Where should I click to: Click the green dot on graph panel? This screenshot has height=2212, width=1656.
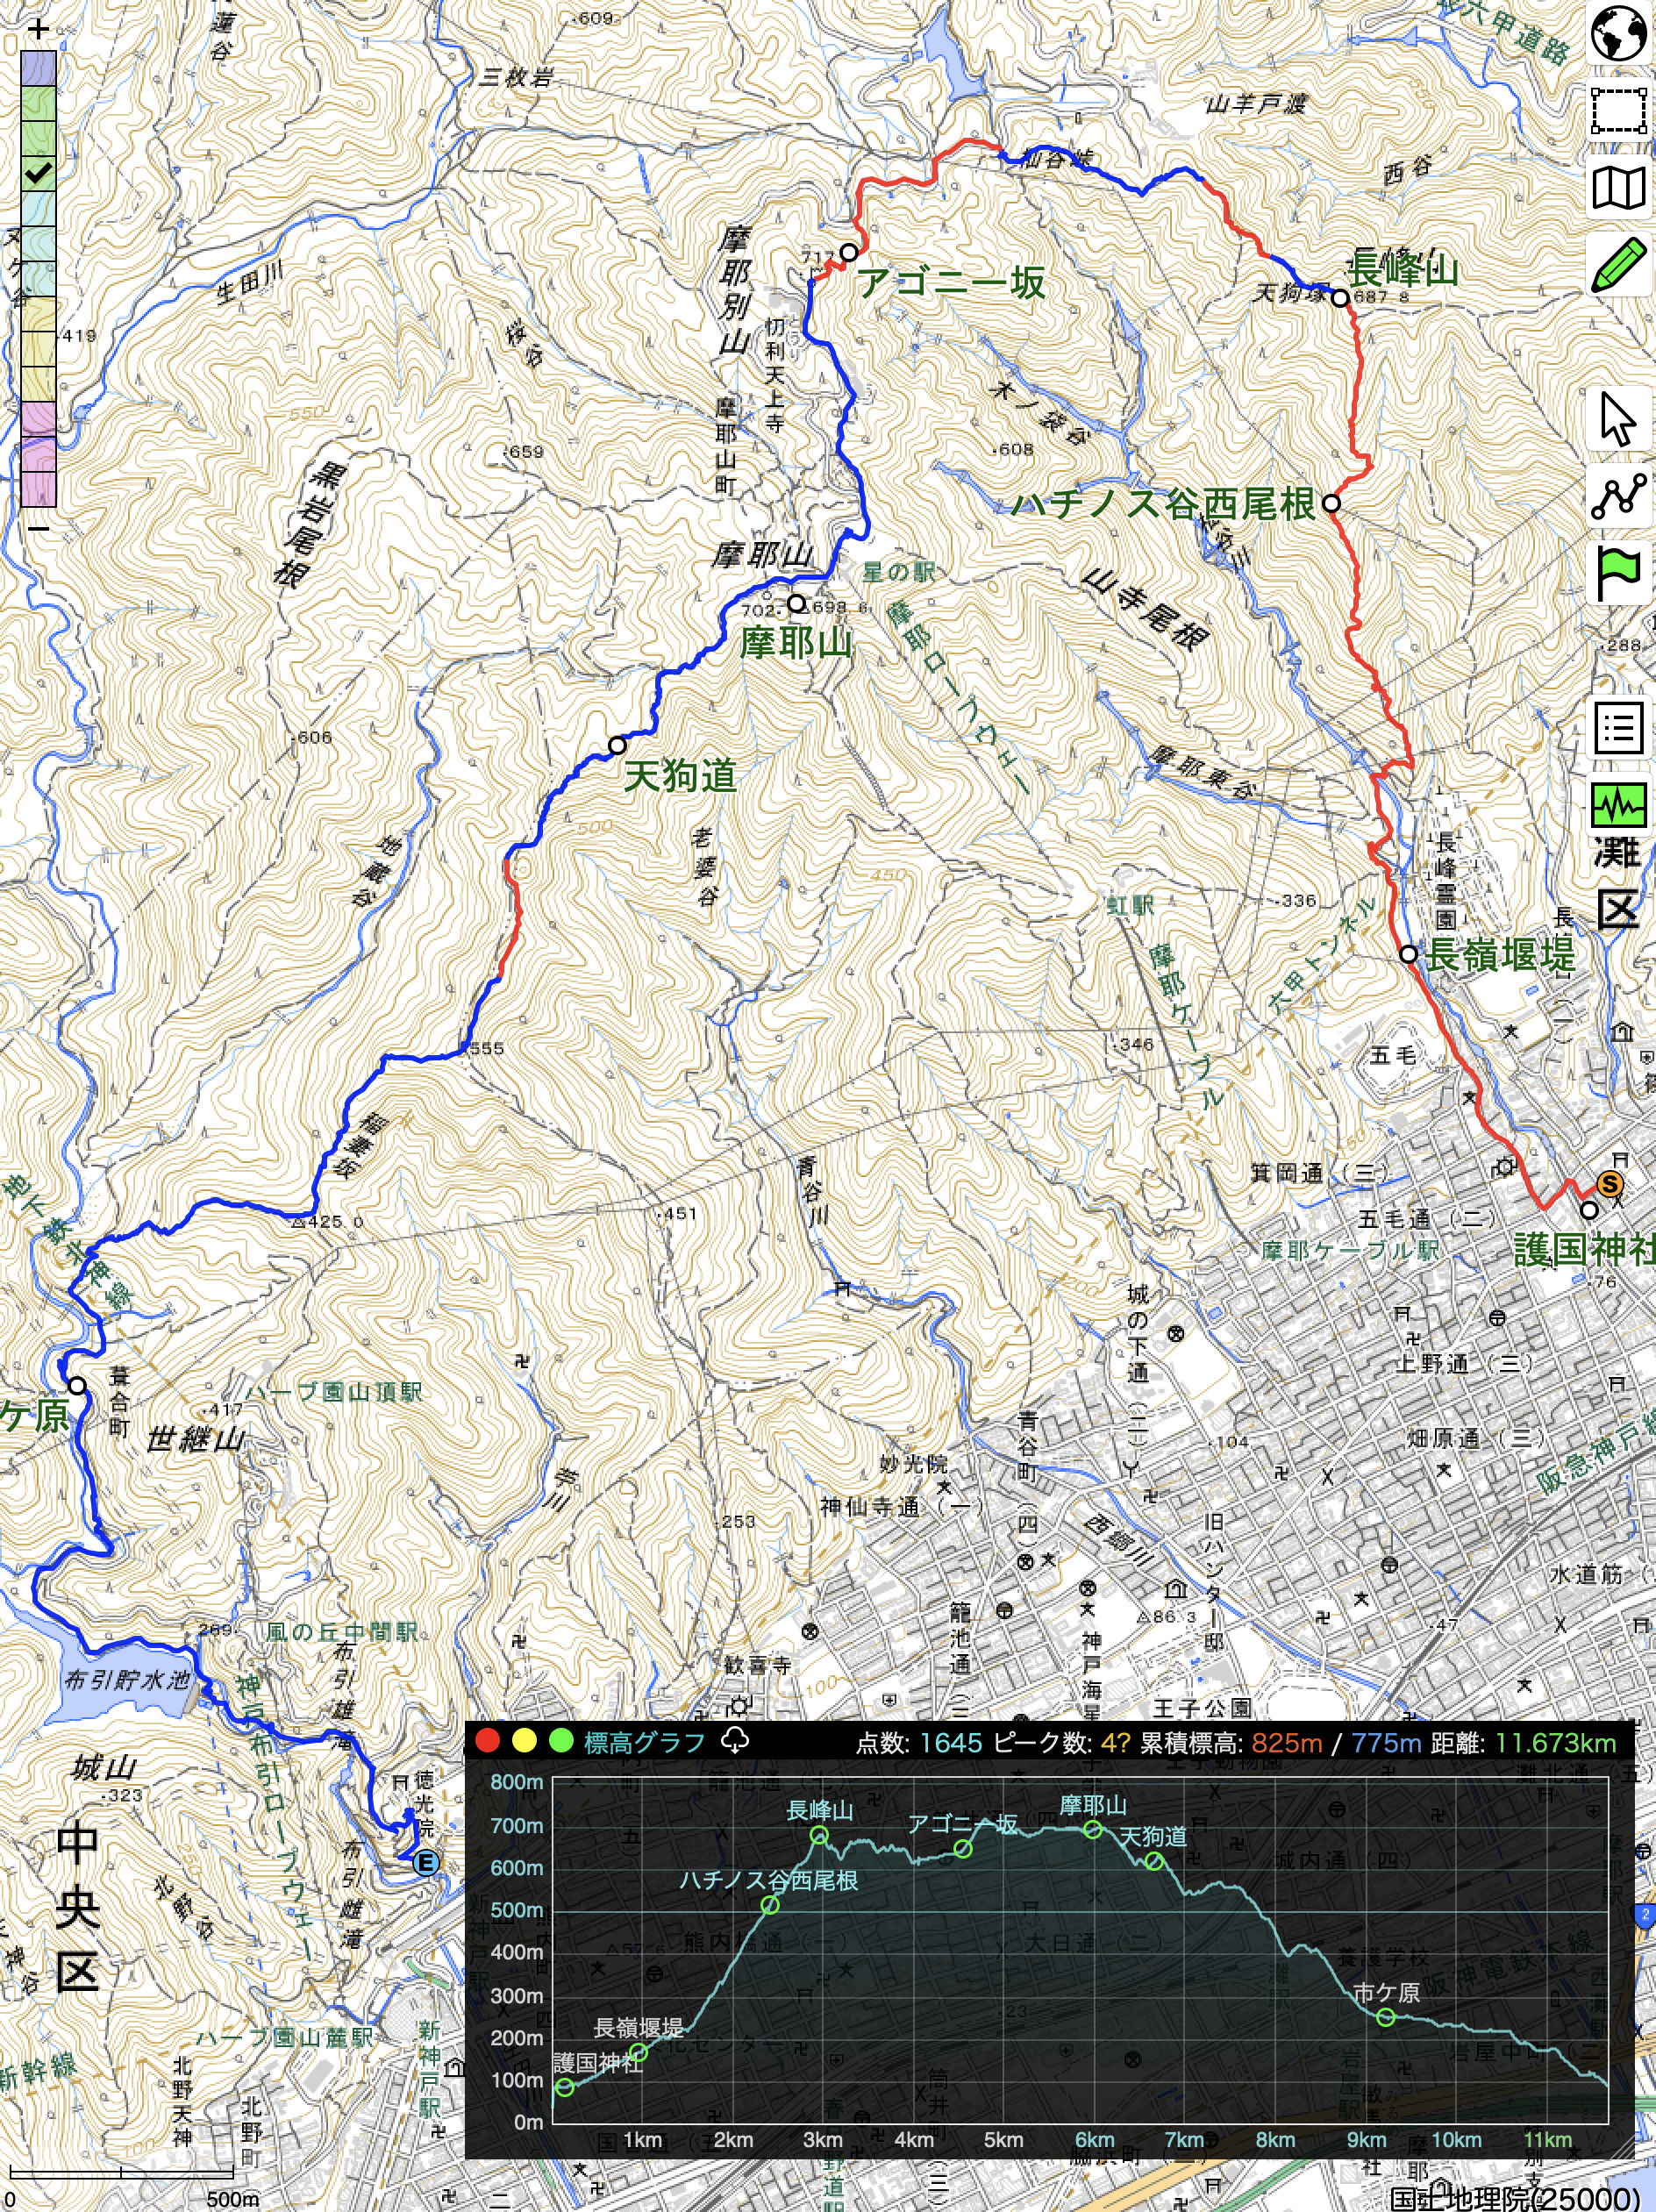pyautogui.click(x=561, y=1742)
